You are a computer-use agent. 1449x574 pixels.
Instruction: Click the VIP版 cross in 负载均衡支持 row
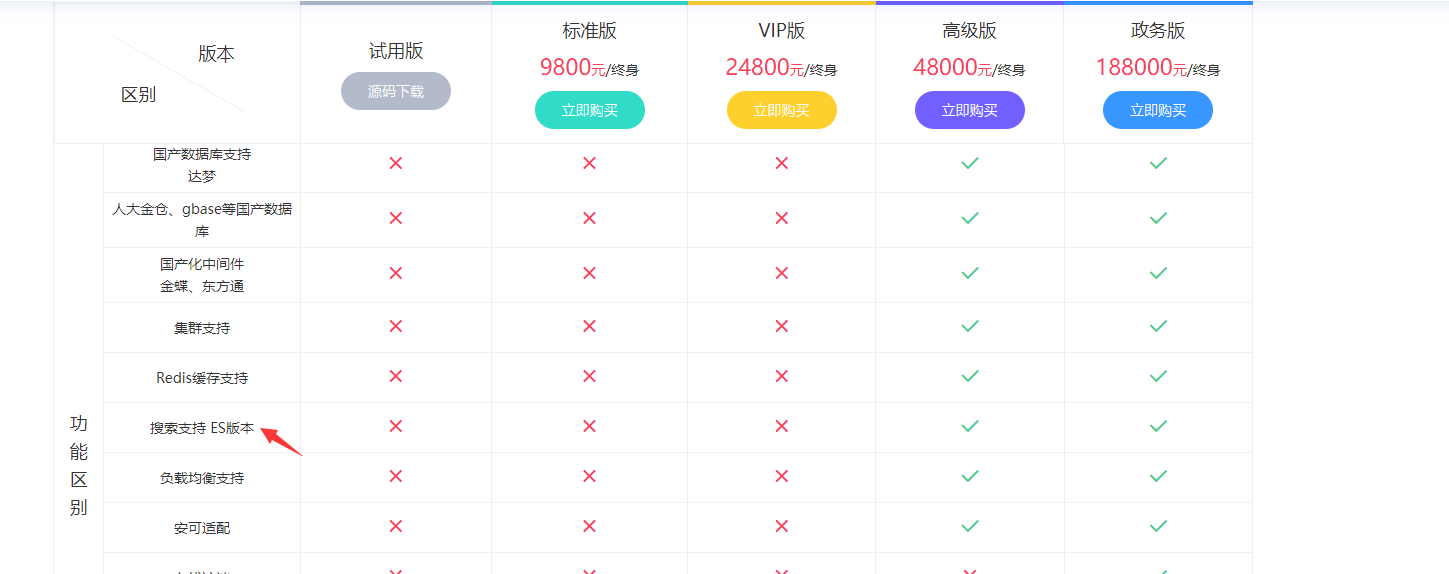[781, 476]
